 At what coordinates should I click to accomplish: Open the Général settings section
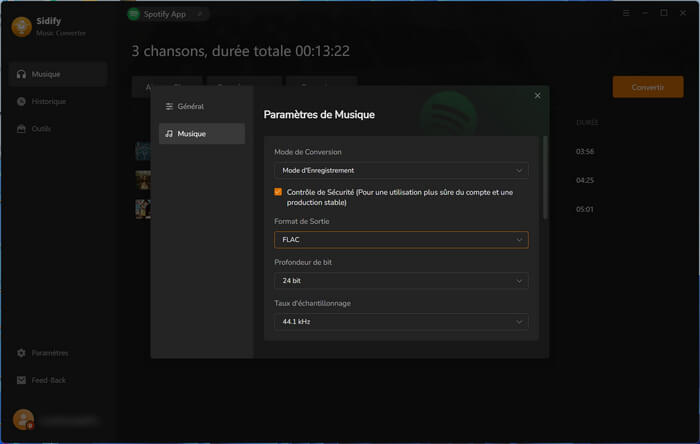tap(202, 106)
